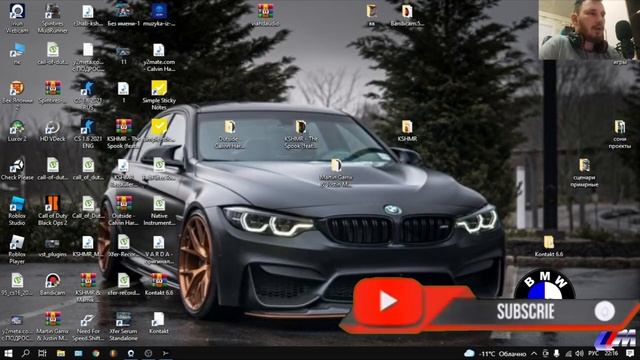
Task: Open File Explorer from the taskbar
Action: coord(60,353)
